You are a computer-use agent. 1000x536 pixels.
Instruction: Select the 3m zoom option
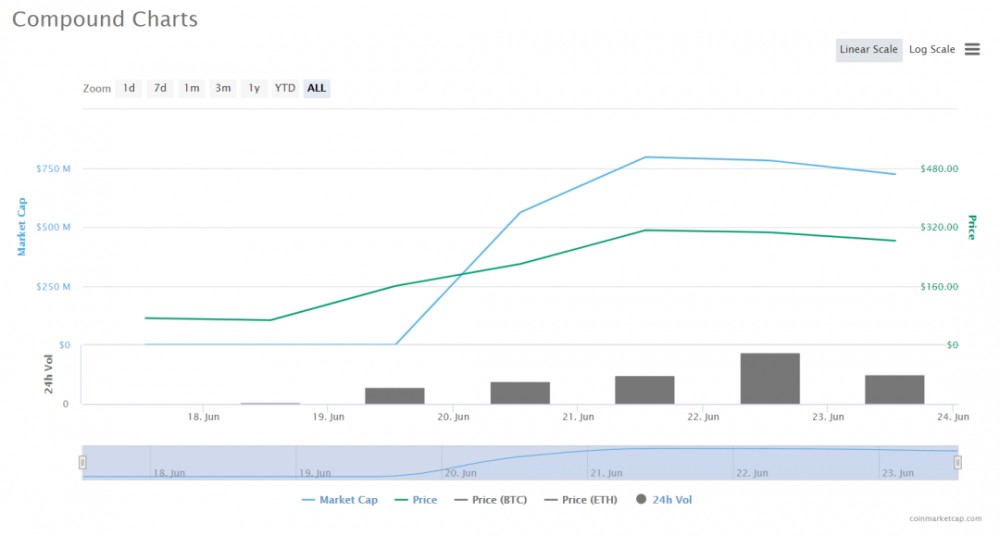click(223, 88)
